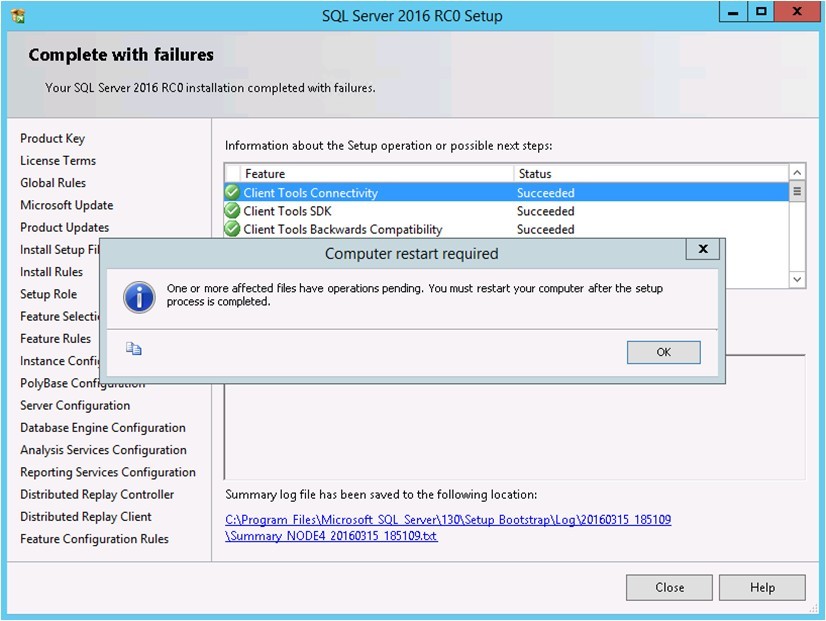
Task: Go to the Install Setup Files step
Action: pyautogui.click(x=60, y=249)
